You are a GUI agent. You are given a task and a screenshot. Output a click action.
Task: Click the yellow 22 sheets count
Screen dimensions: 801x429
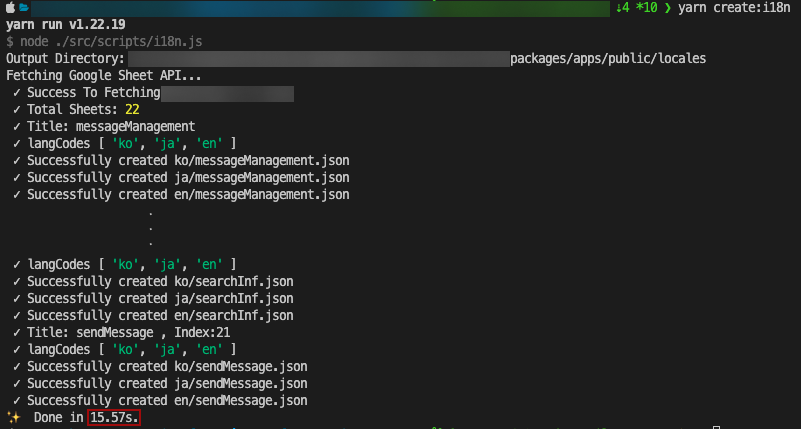click(132, 110)
